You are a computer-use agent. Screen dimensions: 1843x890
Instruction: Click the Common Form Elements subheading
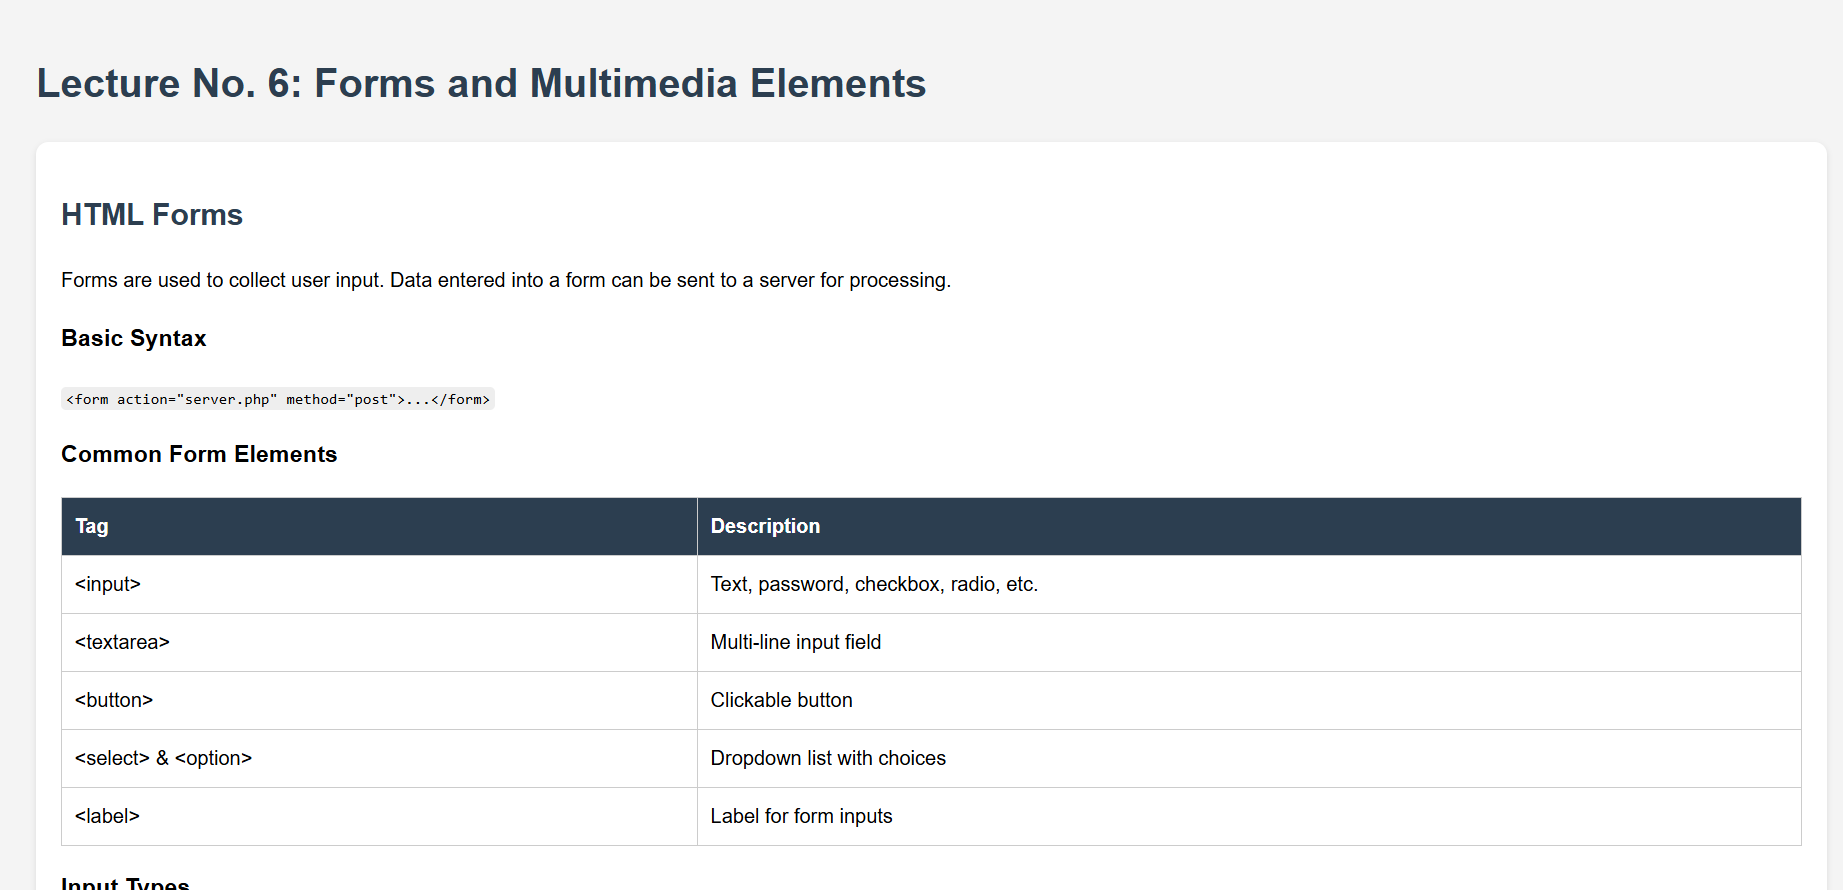[x=199, y=455]
